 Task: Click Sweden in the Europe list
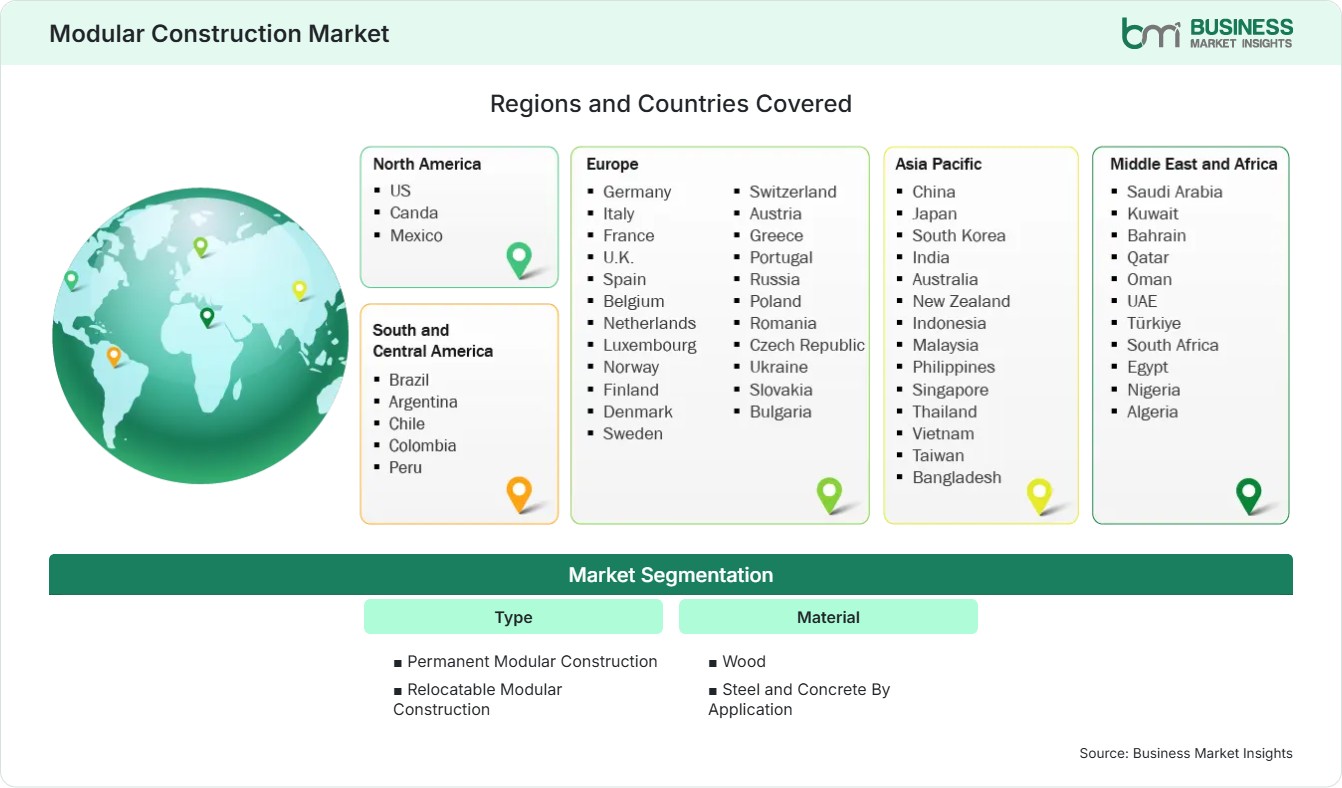(x=632, y=433)
